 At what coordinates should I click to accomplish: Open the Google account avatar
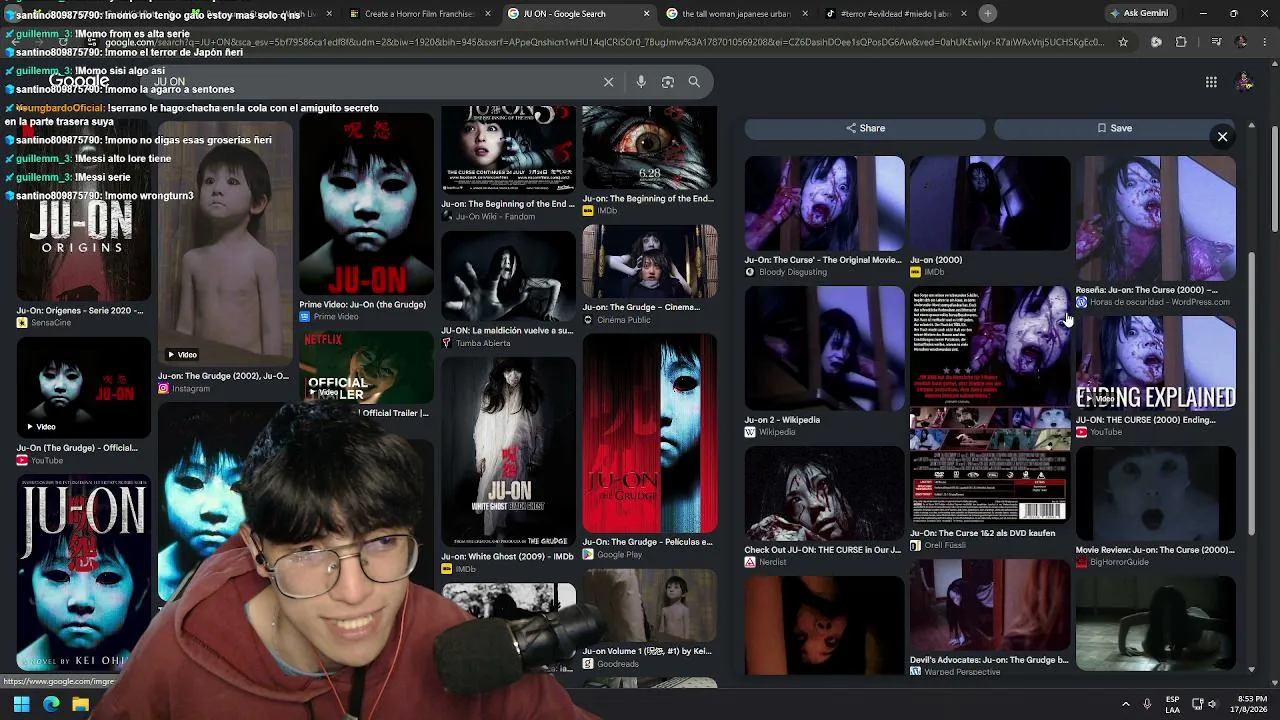pos(1245,82)
